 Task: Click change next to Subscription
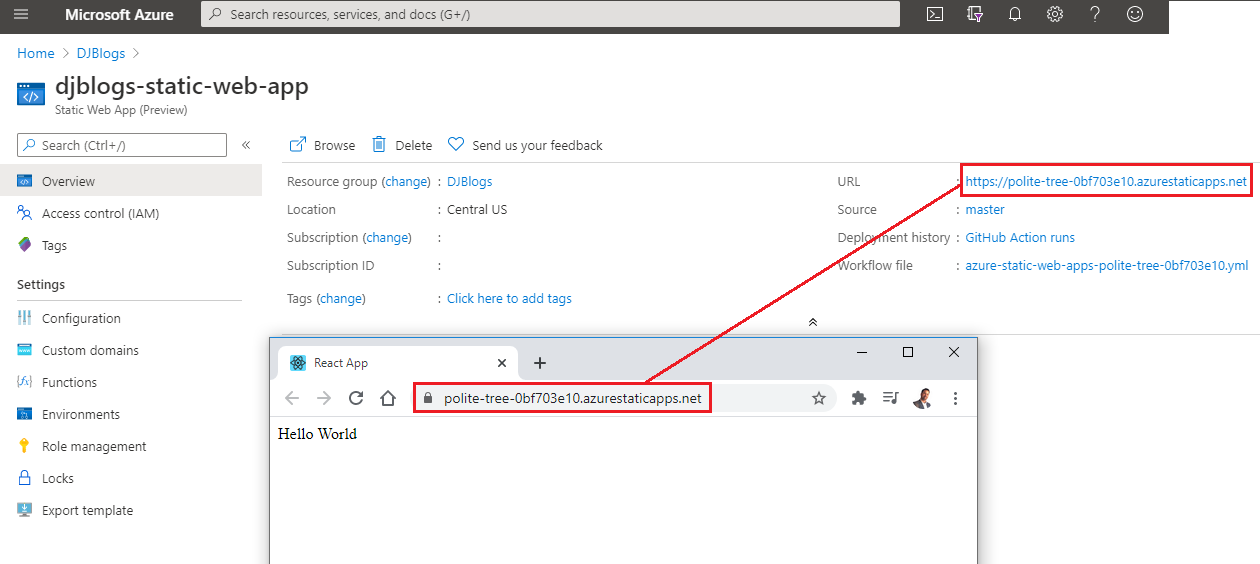(x=388, y=238)
